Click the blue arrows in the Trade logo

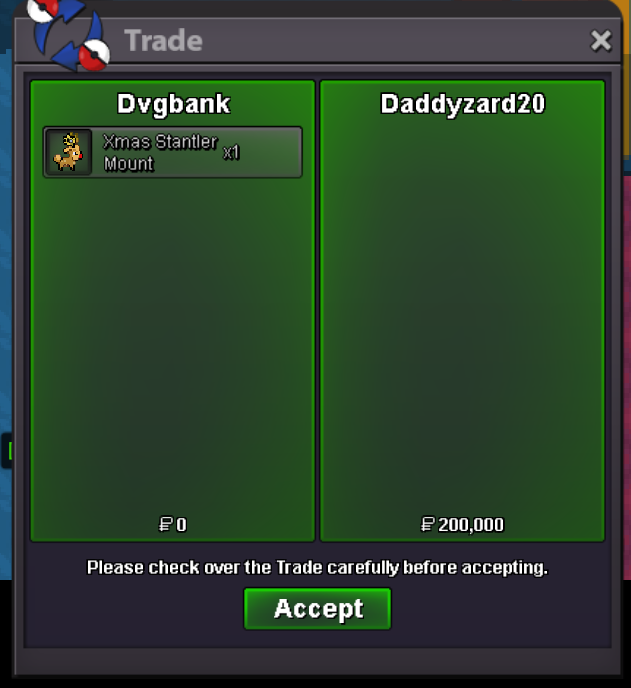[x=66, y=37]
